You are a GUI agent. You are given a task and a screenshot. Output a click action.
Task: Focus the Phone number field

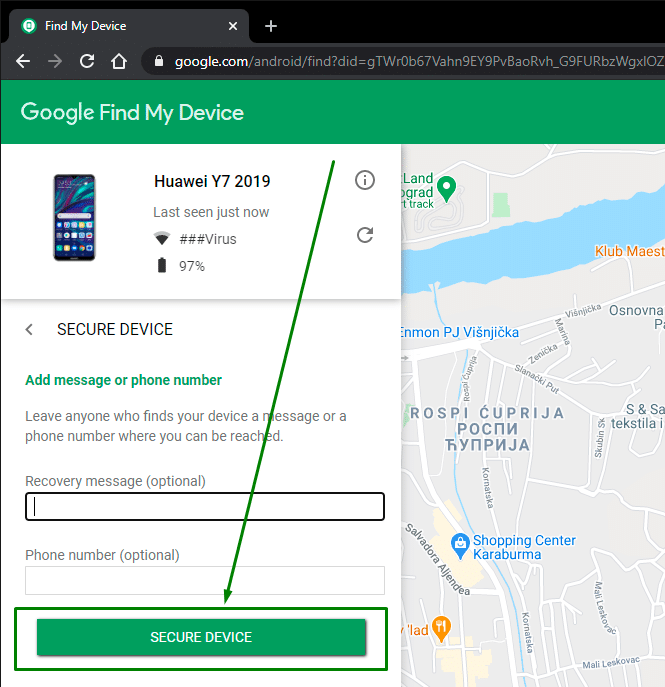click(x=205, y=580)
